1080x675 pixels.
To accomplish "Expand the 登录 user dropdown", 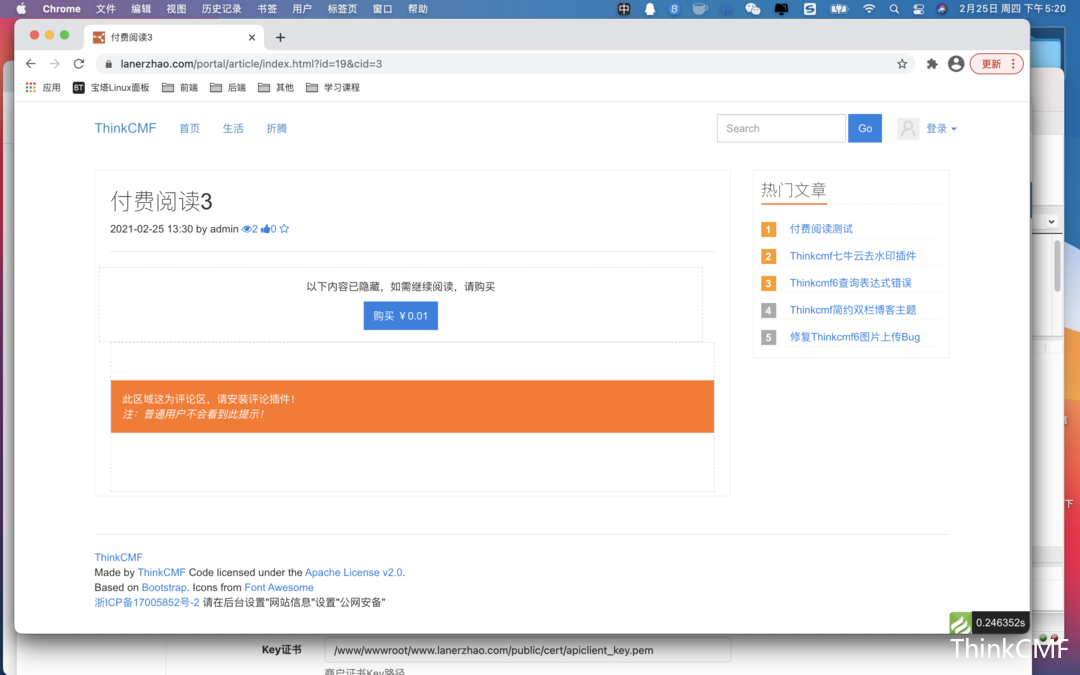I will [940, 129].
